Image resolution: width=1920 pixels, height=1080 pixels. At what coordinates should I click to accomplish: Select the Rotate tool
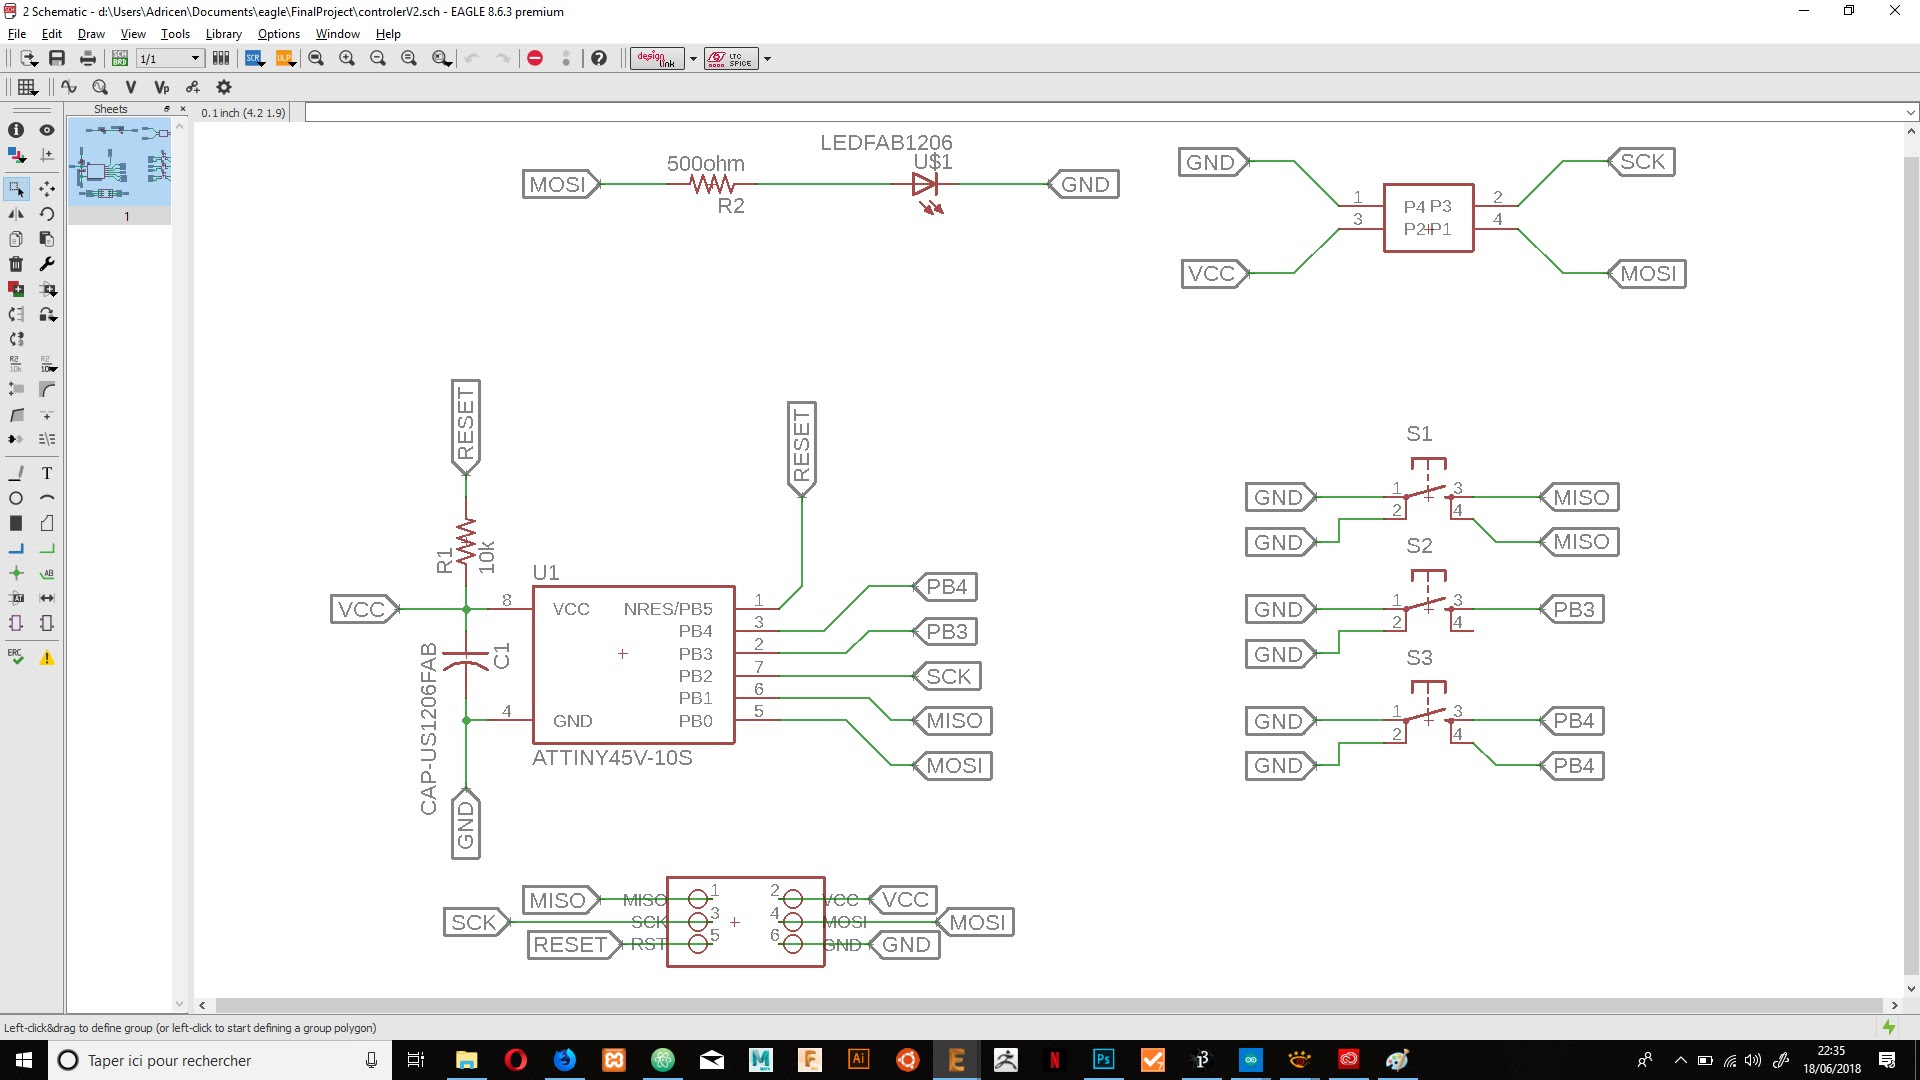46,214
